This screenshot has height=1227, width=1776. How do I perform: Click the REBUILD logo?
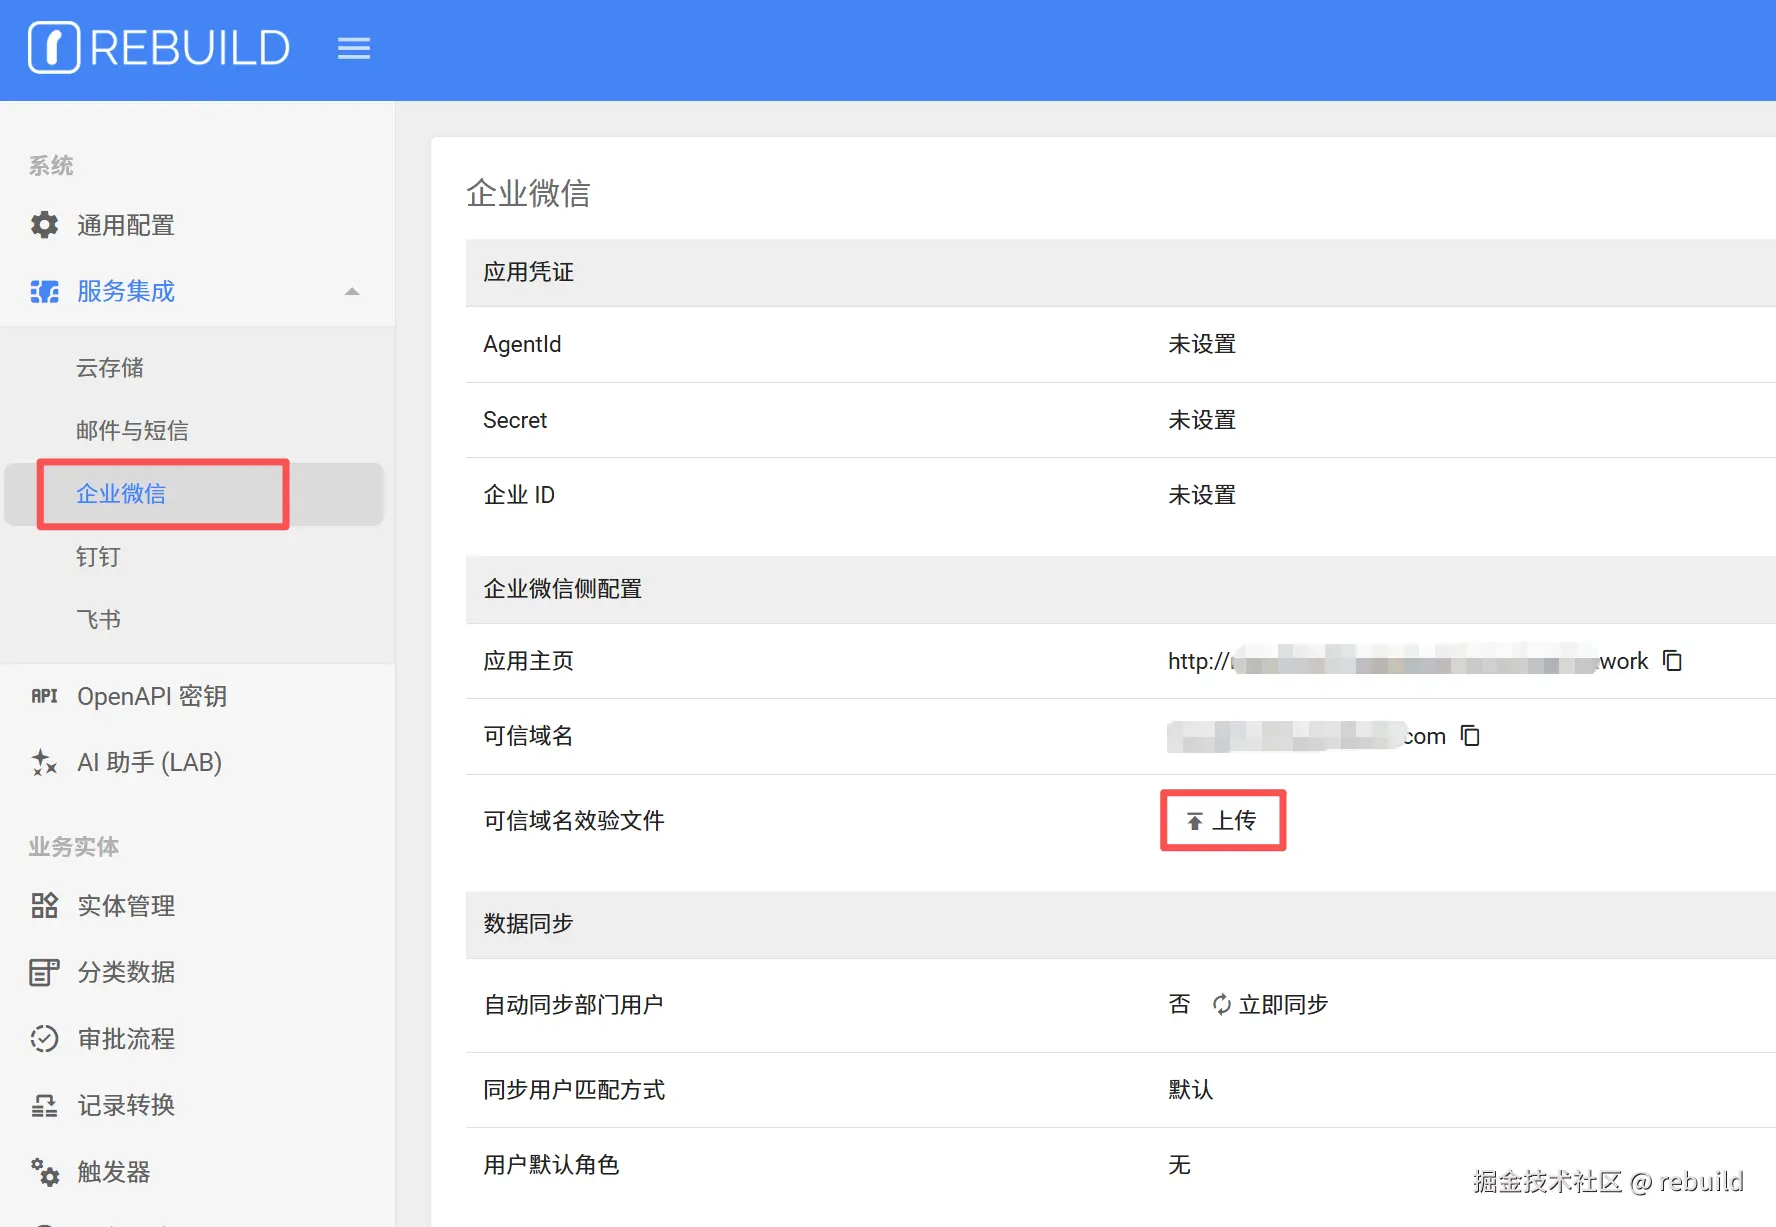click(159, 47)
